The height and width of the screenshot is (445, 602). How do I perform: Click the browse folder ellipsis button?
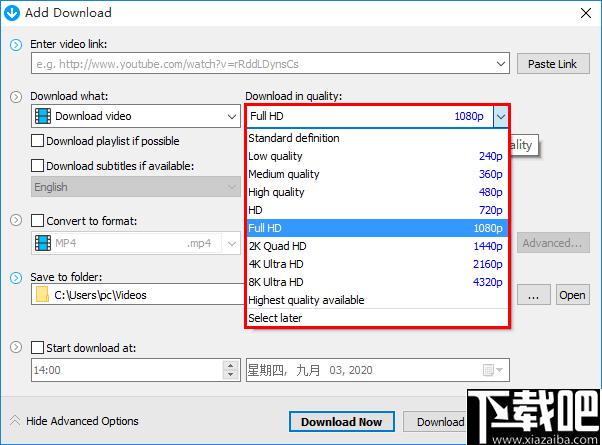(x=534, y=295)
